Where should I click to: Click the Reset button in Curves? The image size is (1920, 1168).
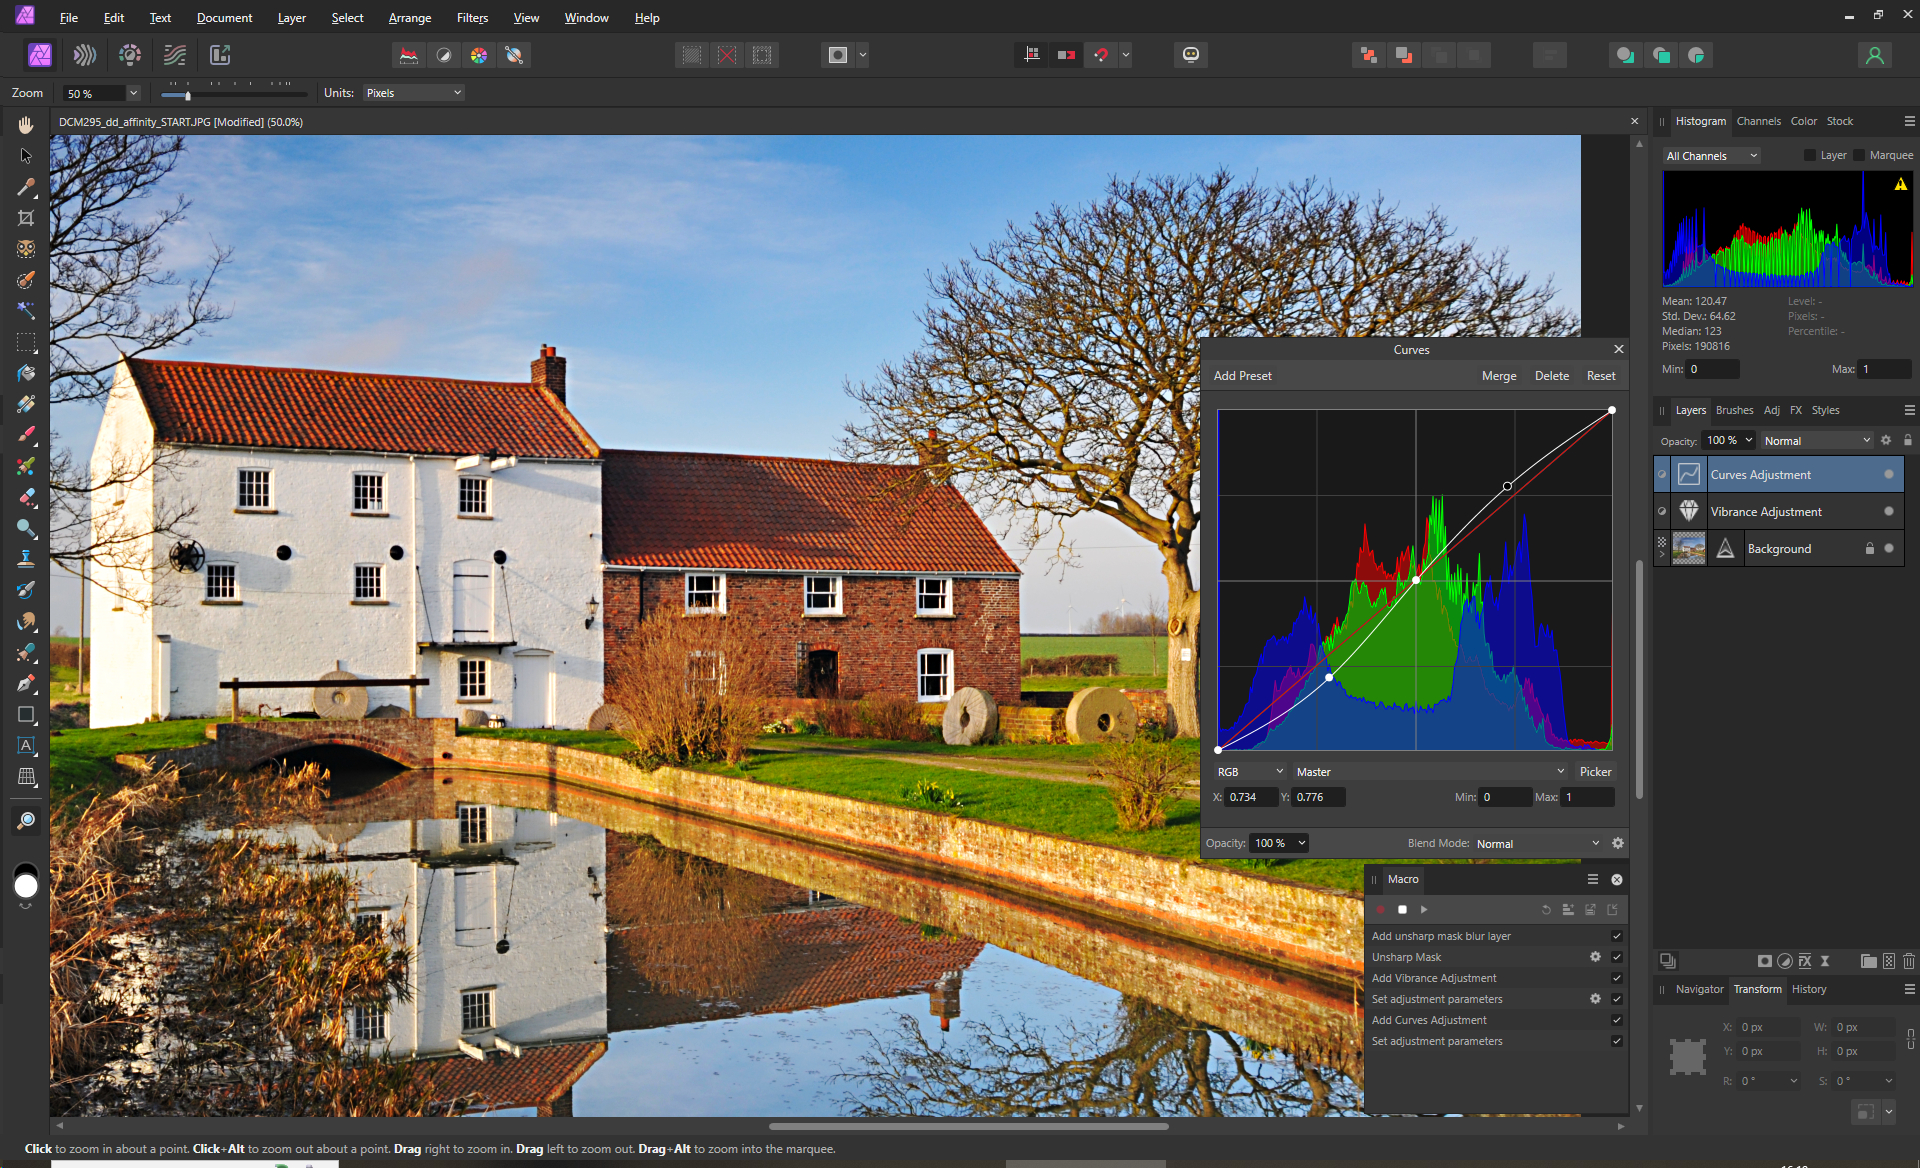[x=1600, y=376]
